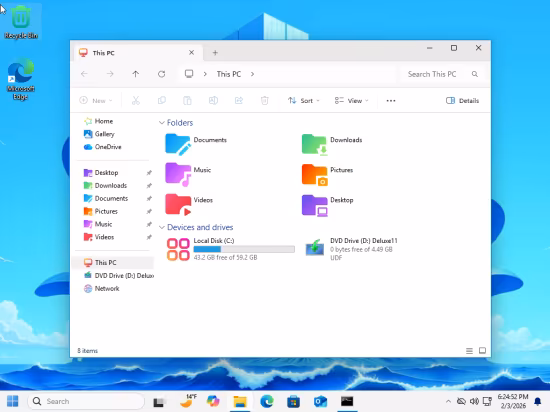Click the Cut scissors icon in toolbar
This screenshot has width=550, height=412.
pos(136,101)
